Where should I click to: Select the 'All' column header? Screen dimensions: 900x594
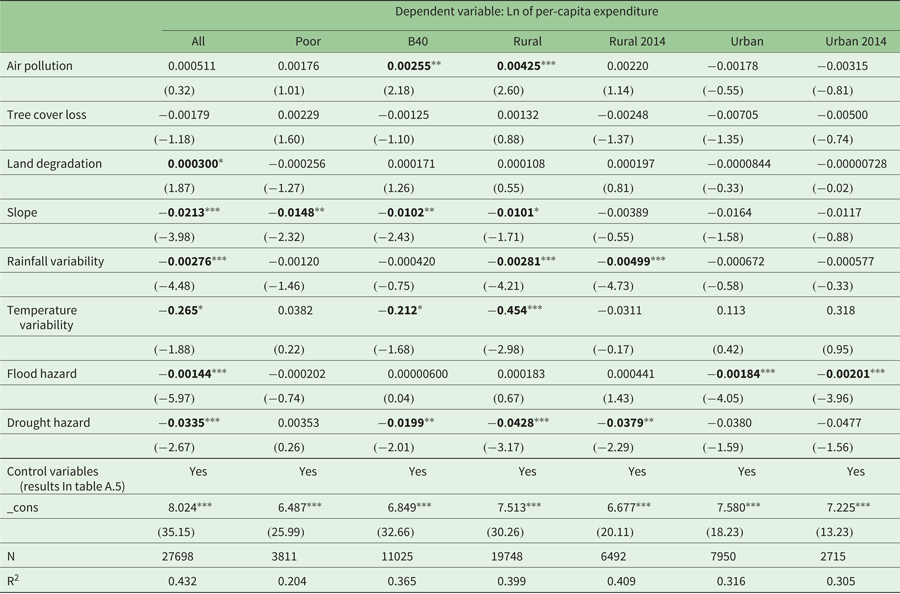pyautogui.click(x=198, y=41)
